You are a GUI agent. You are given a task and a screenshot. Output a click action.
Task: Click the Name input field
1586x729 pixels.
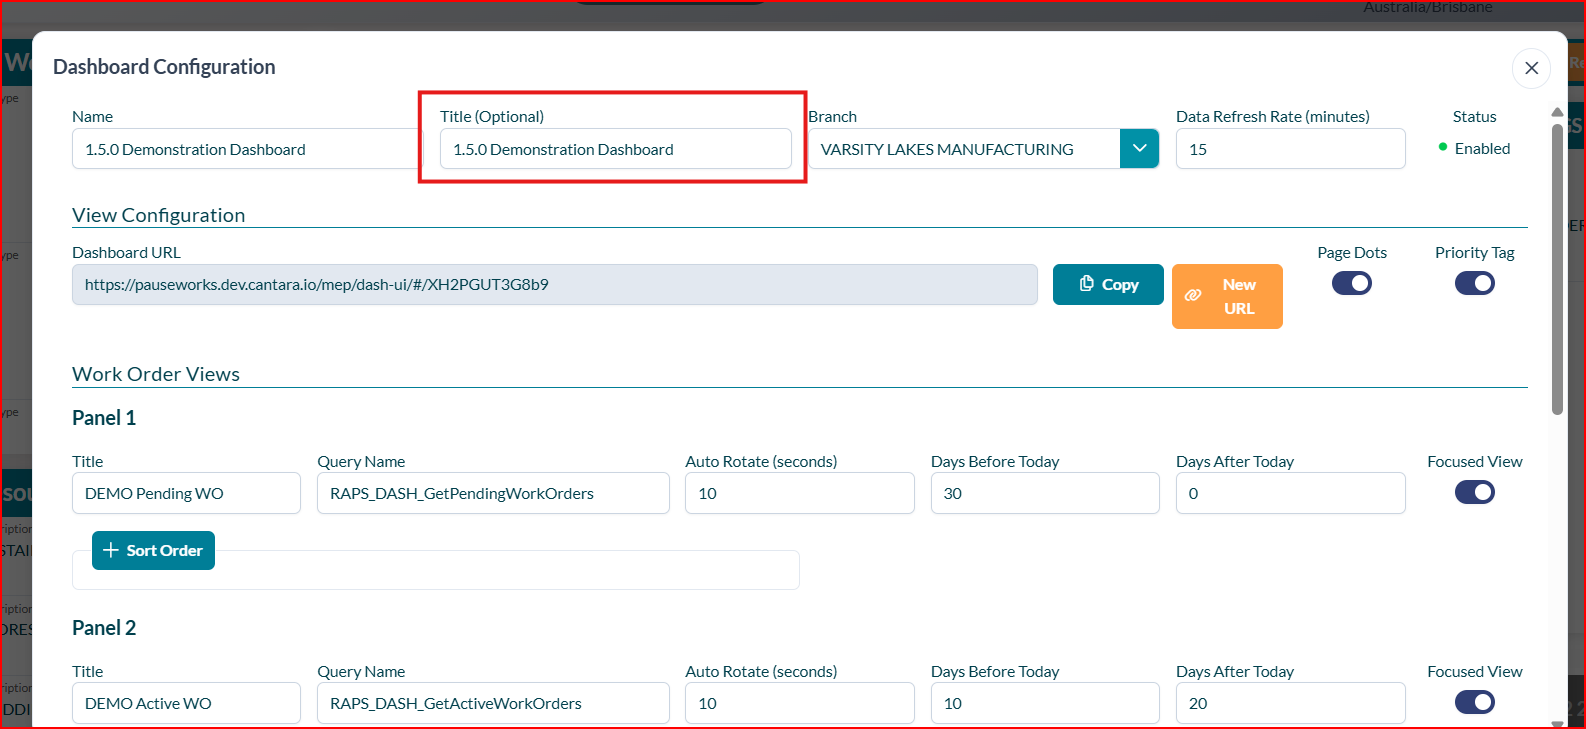point(245,149)
